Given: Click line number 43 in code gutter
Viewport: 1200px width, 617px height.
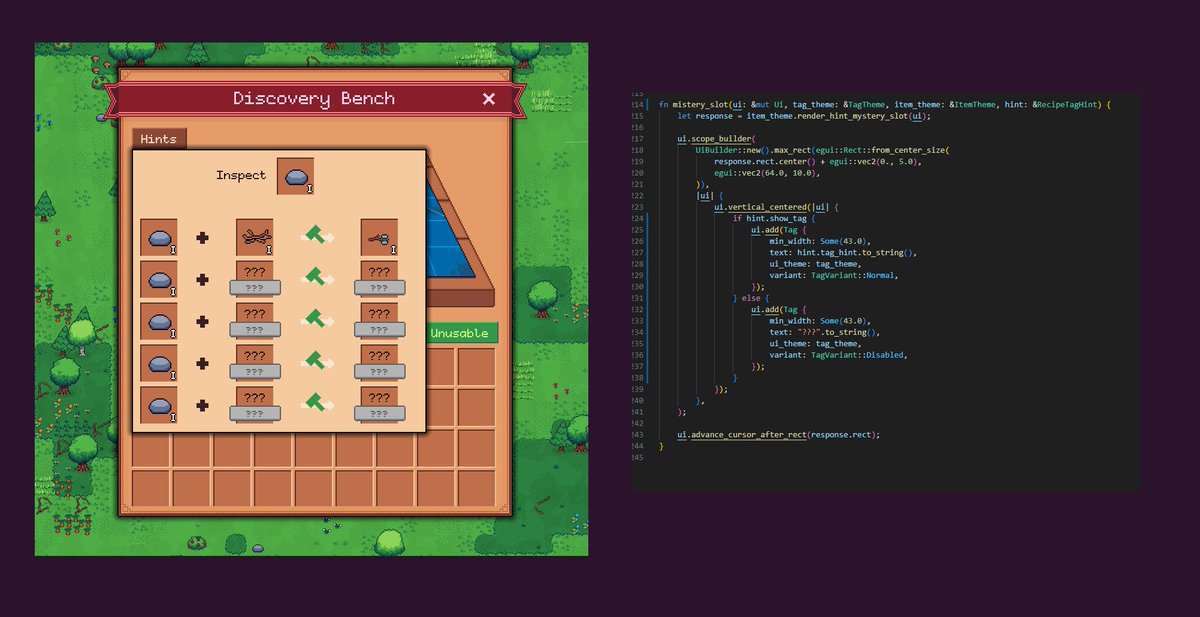Looking at the screenshot, I should [638, 435].
